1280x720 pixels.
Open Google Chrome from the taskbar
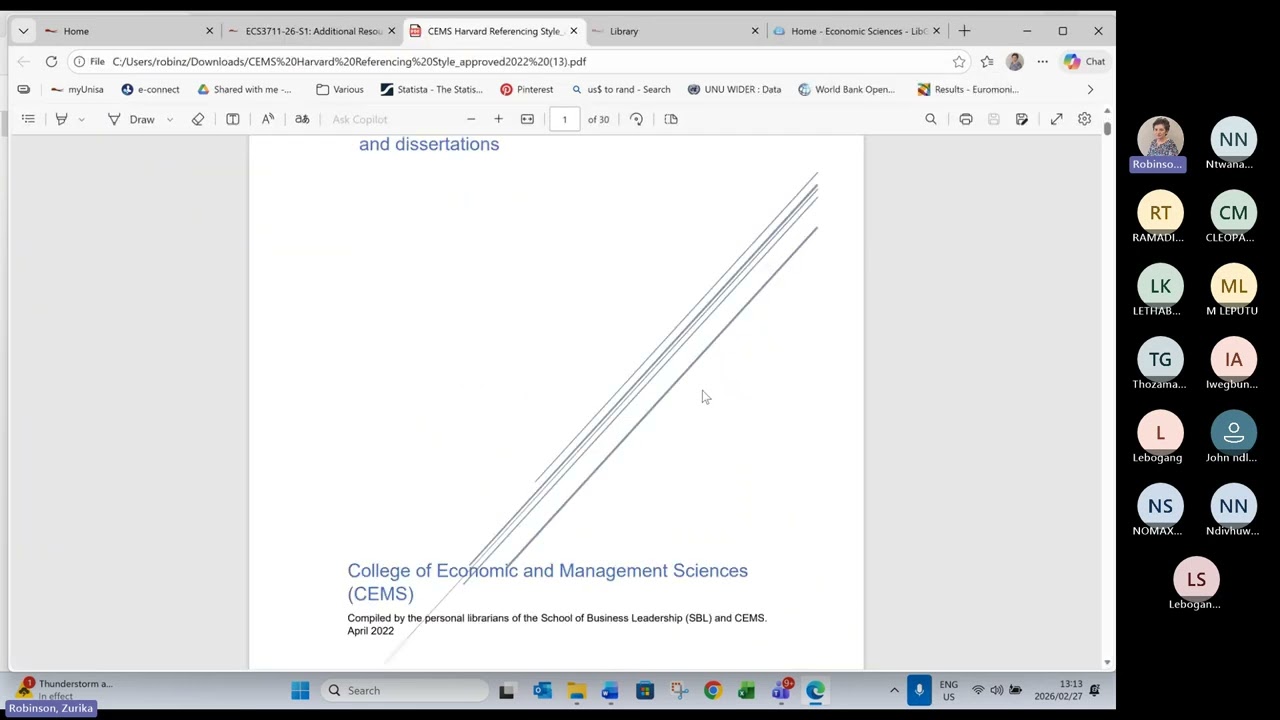pyautogui.click(x=712, y=690)
